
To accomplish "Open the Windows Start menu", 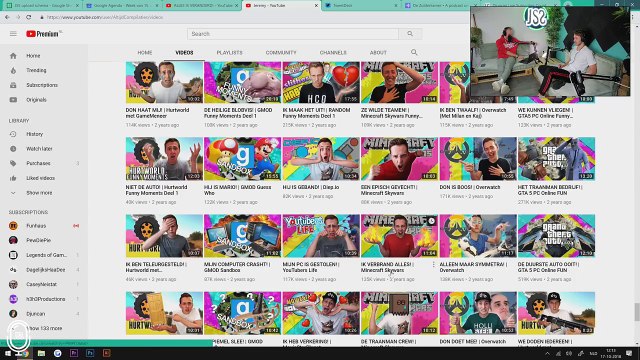I will coord(7,353).
